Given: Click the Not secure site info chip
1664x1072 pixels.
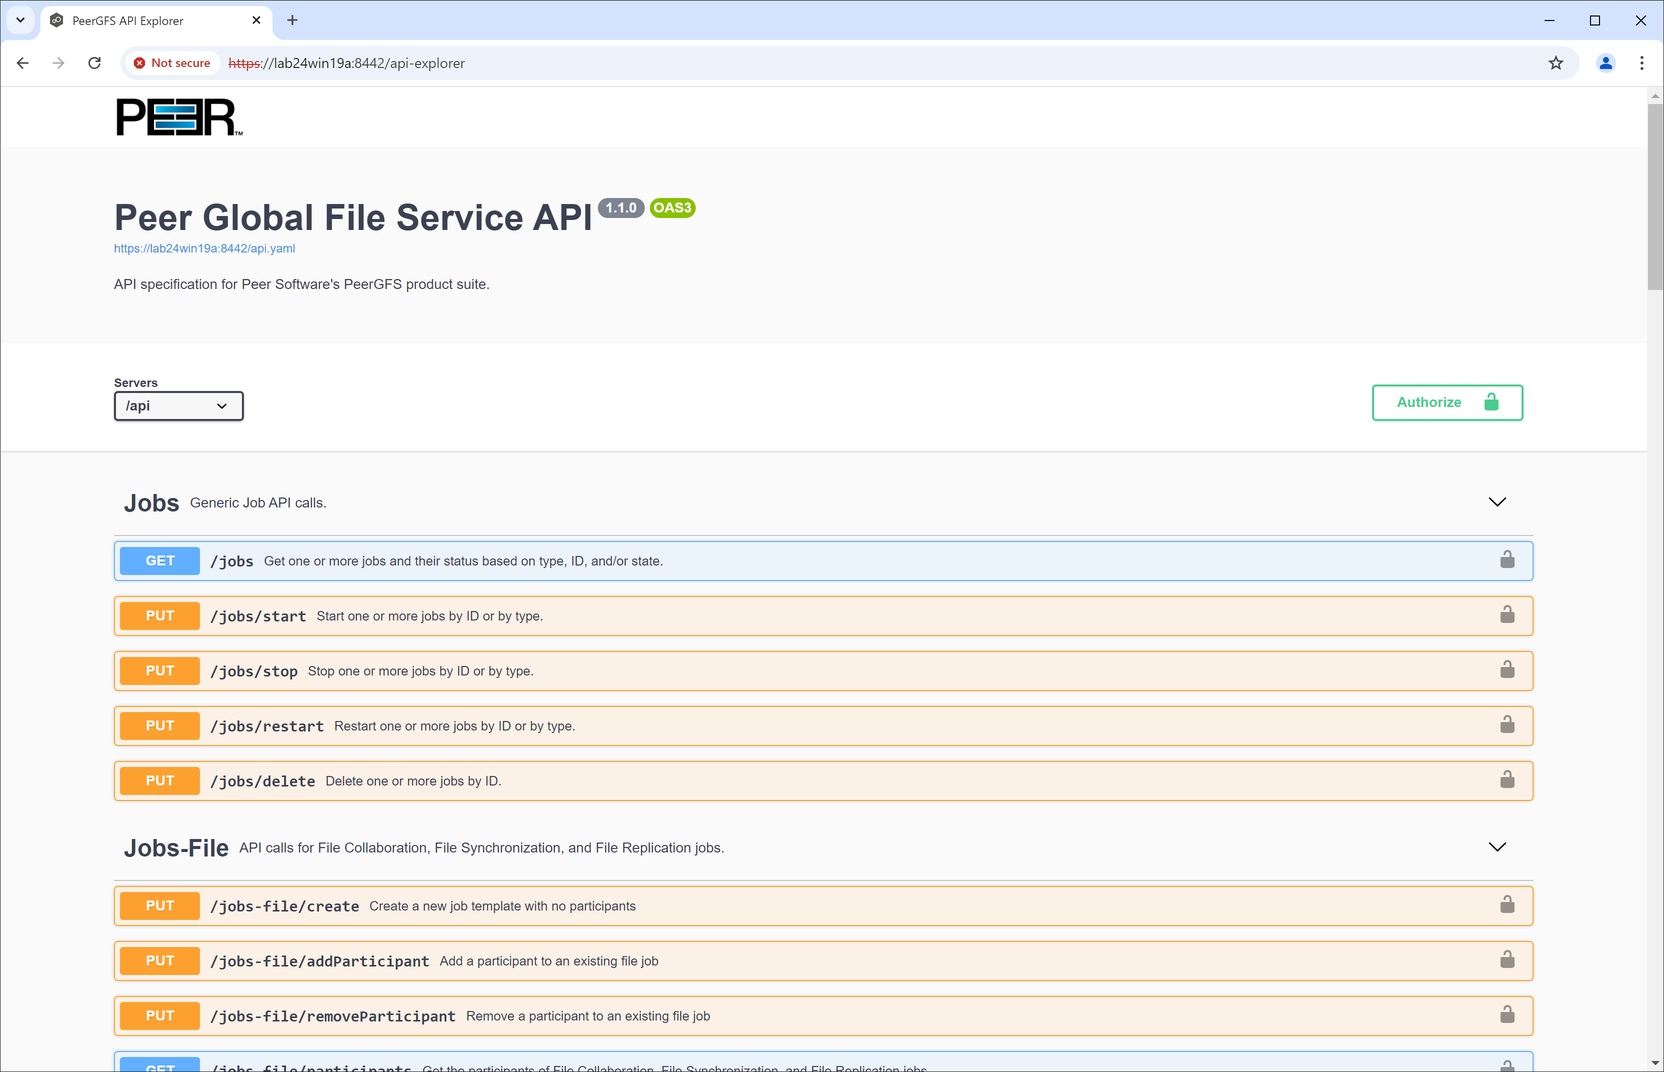Looking at the screenshot, I should [172, 63].
